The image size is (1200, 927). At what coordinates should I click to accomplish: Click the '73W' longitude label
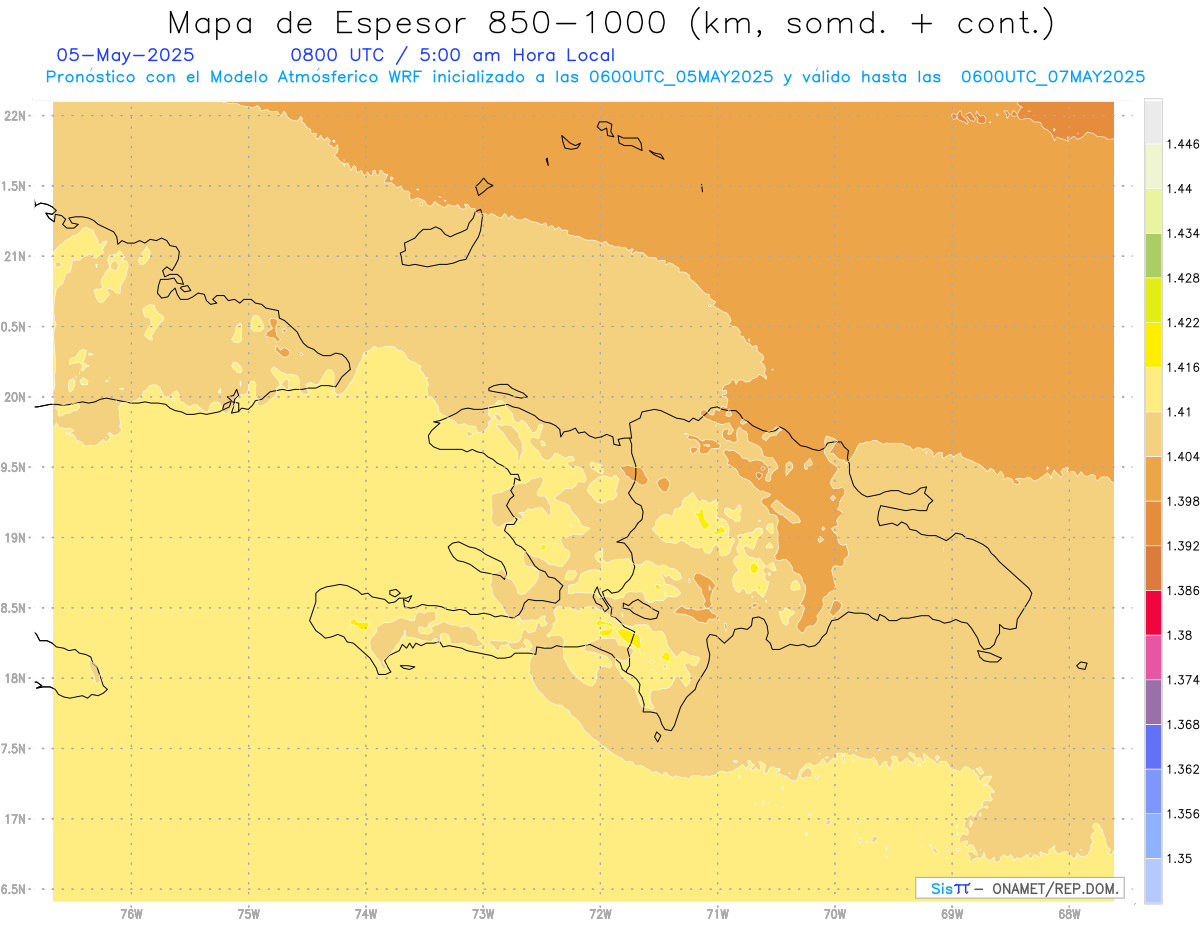[x=483, y=914]
